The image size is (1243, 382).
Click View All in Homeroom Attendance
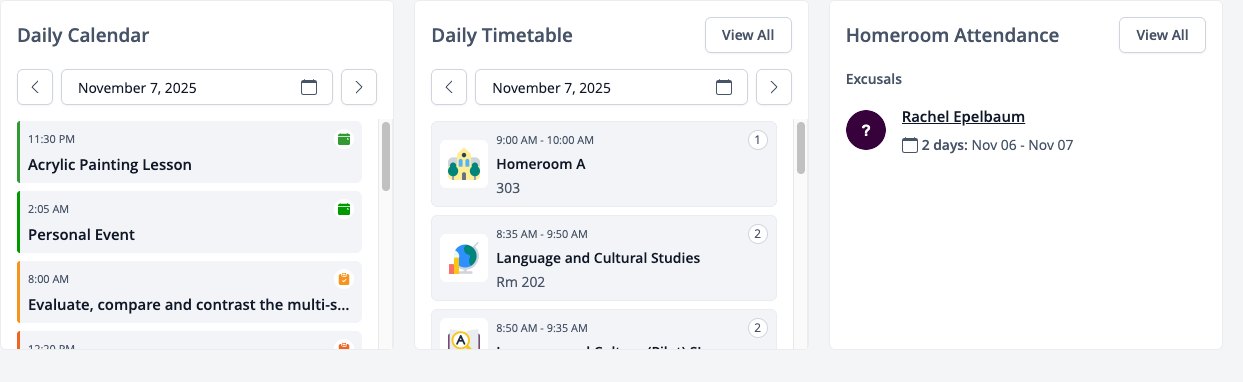pos(1162,35)
